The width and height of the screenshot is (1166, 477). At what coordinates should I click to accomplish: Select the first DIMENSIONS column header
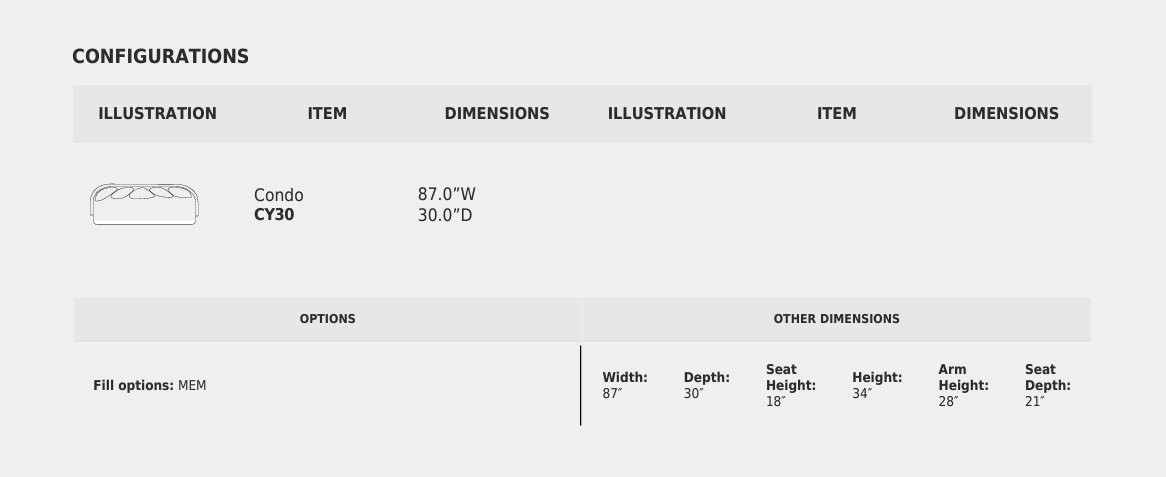click(497, 113)
